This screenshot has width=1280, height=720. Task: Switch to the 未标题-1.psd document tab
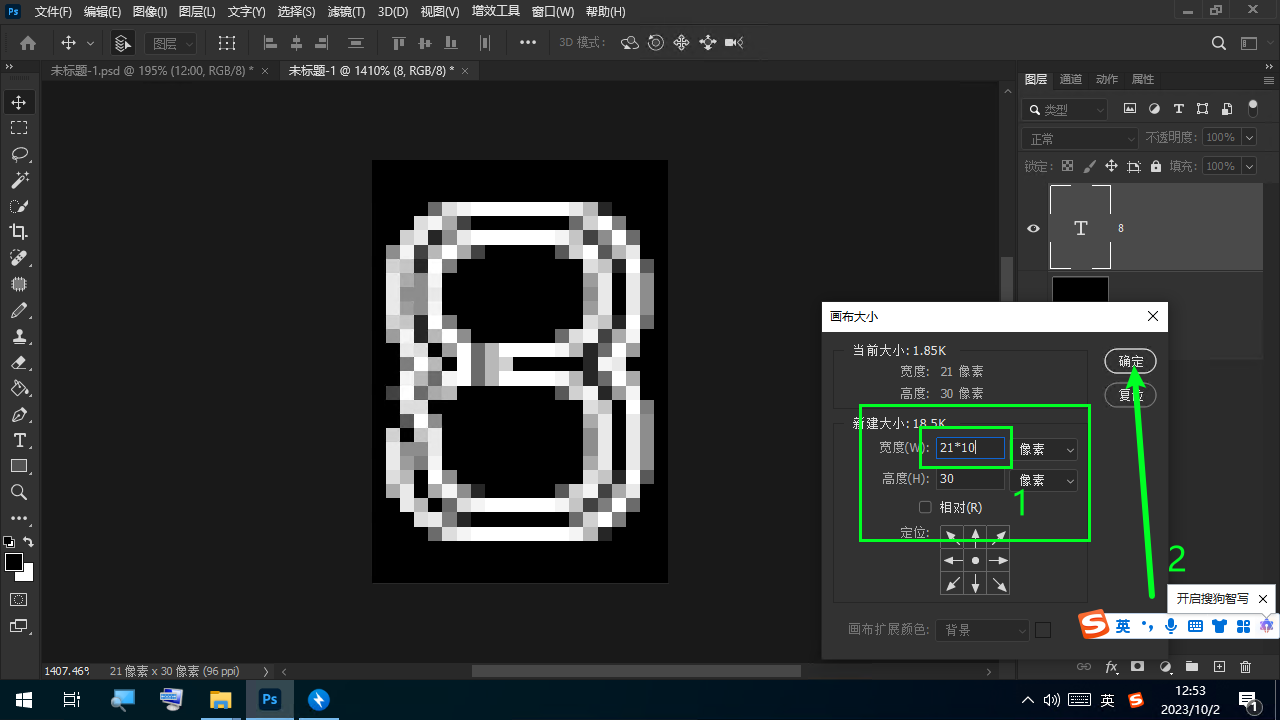click(x=151, y=71)
